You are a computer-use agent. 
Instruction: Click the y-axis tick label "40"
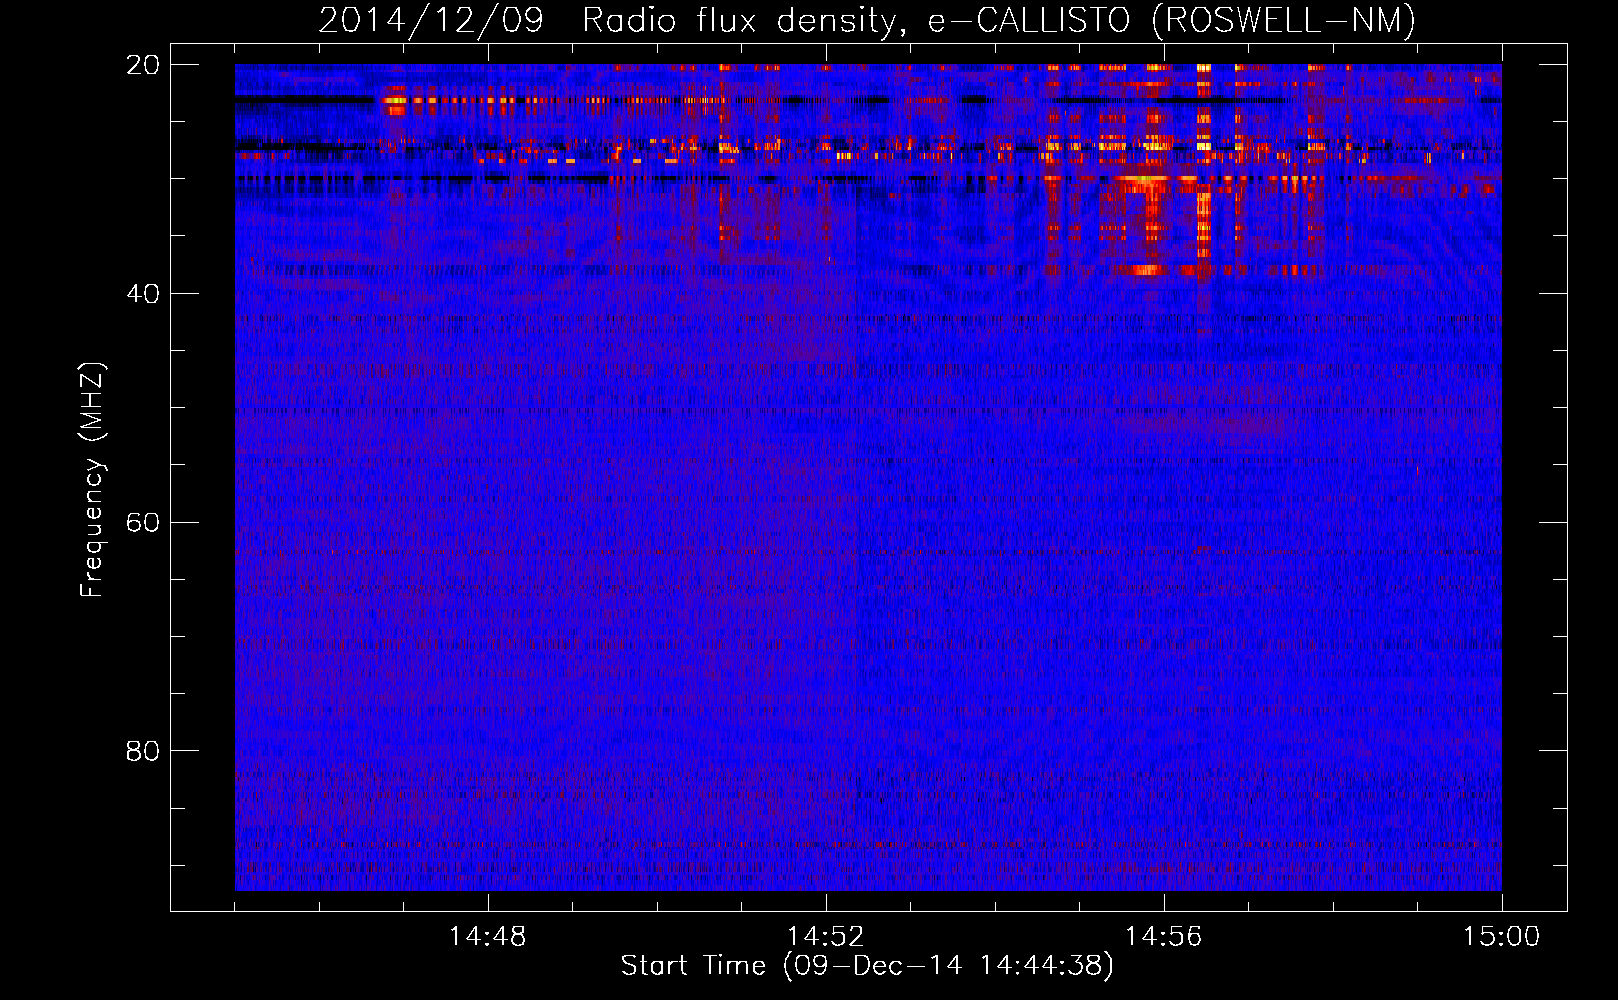143,294
